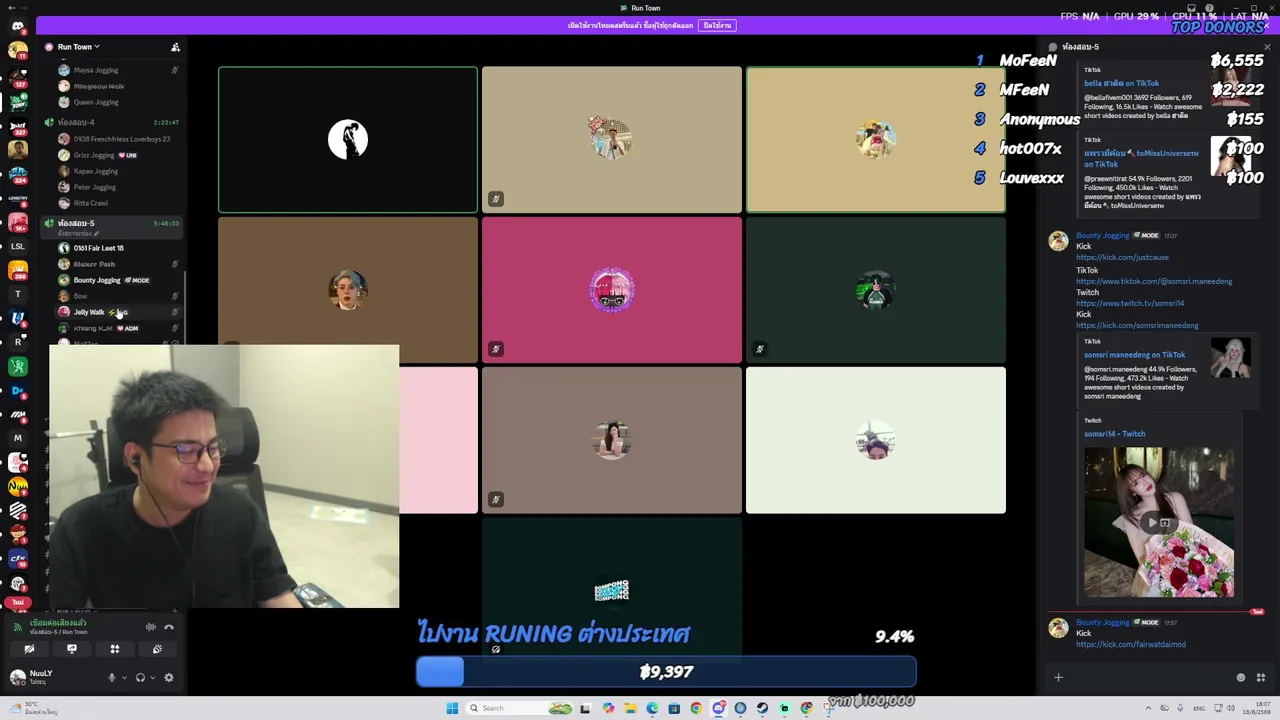Click the donation goal progress bar
Image resolution: width=1280 pixels, height=720 pixels.
pyautogui.click(x=666, y=672)
